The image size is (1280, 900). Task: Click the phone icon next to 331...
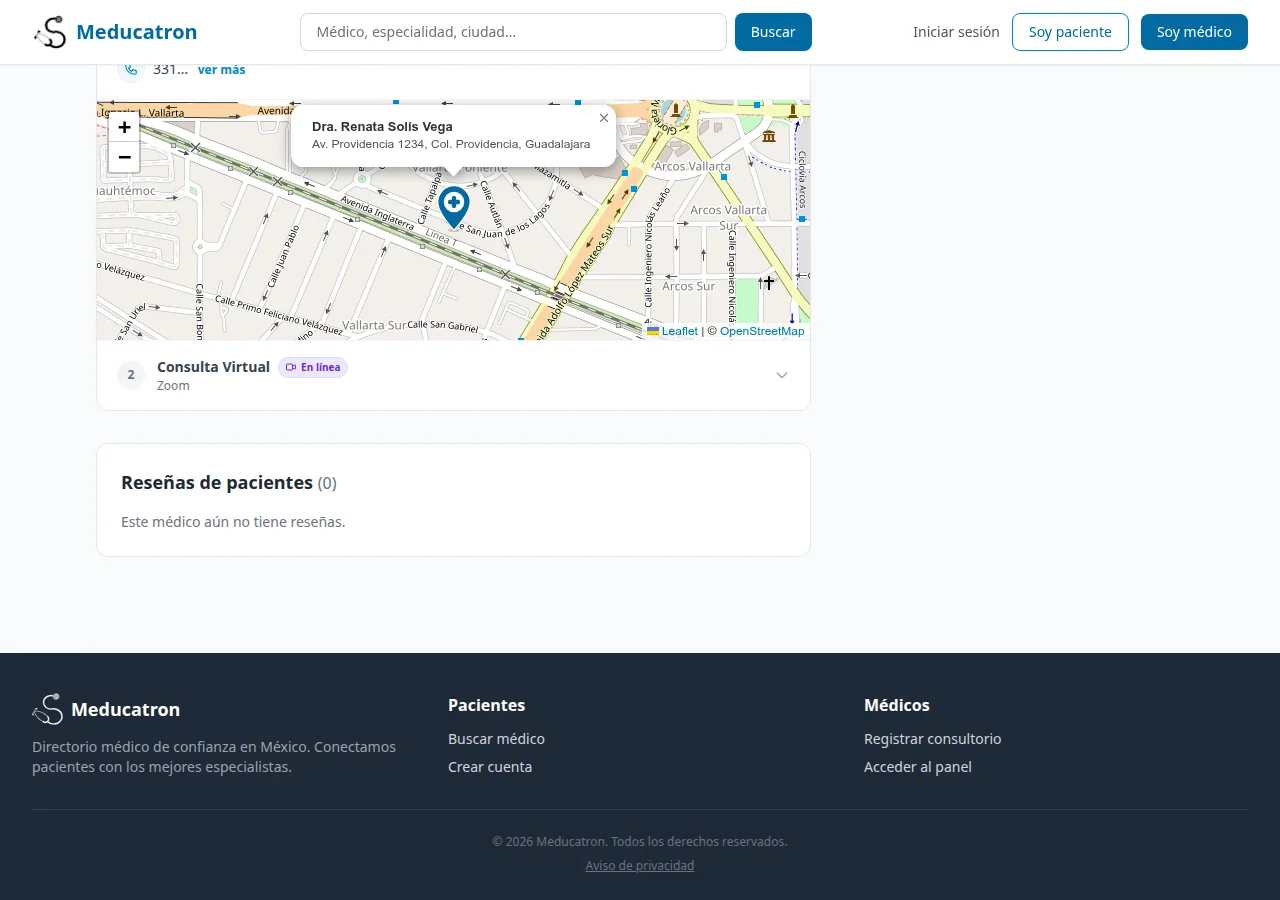click(x=131, y=69)
